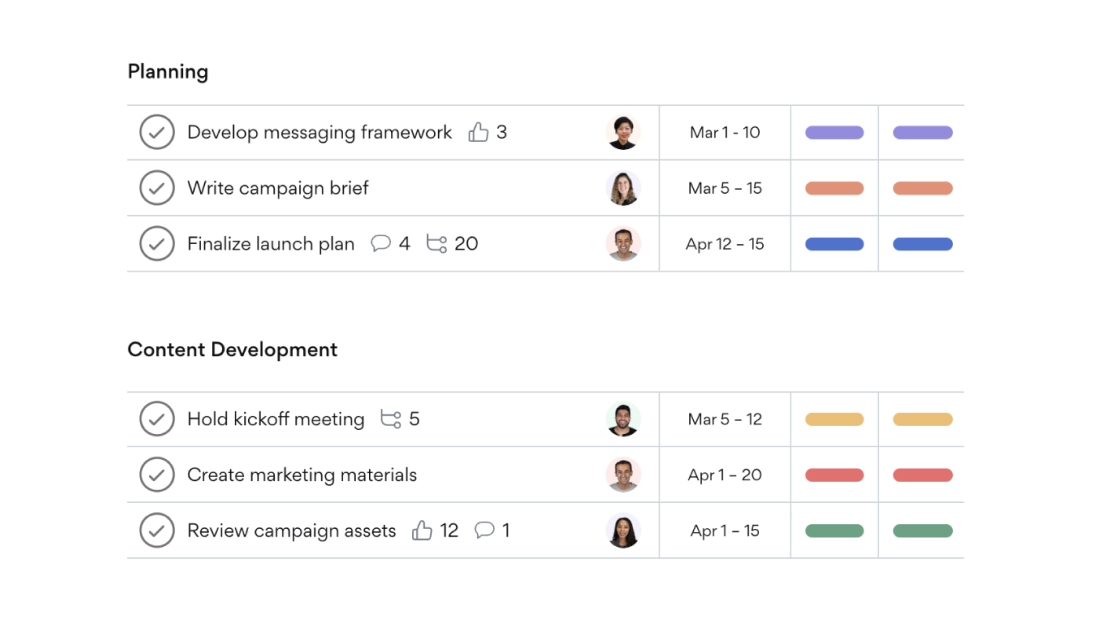Open comment bubble on Review campaign assets

point(484,530)
